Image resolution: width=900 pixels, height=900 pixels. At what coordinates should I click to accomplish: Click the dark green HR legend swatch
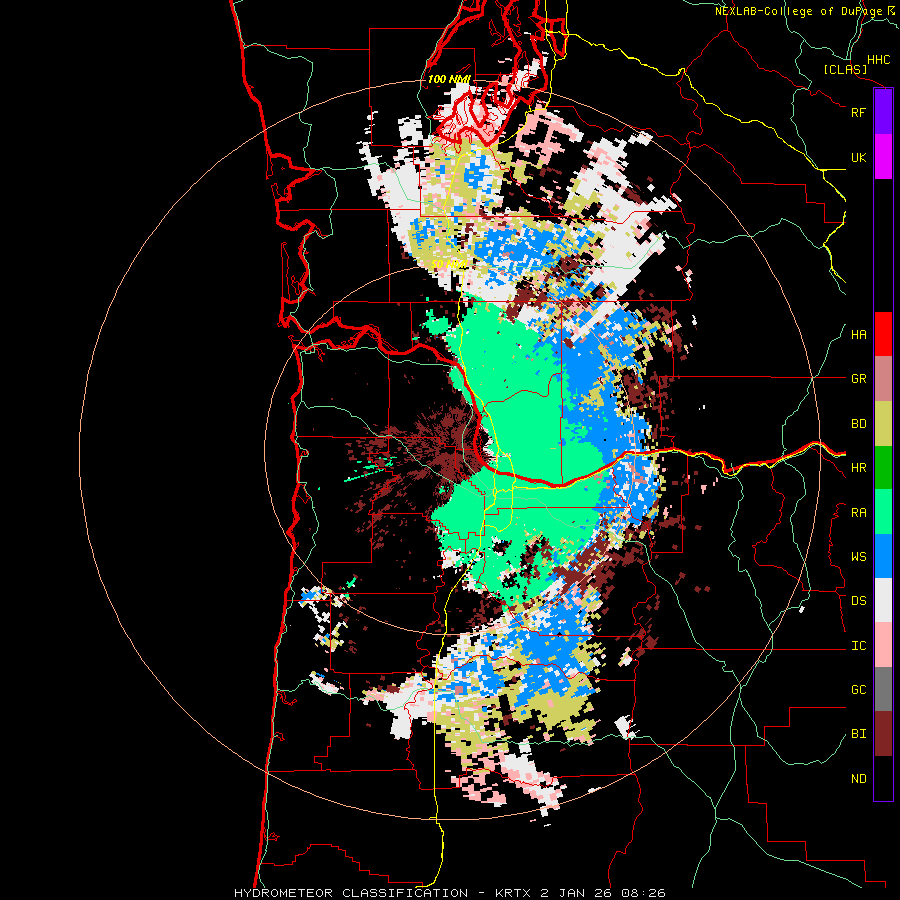point(883,467)
